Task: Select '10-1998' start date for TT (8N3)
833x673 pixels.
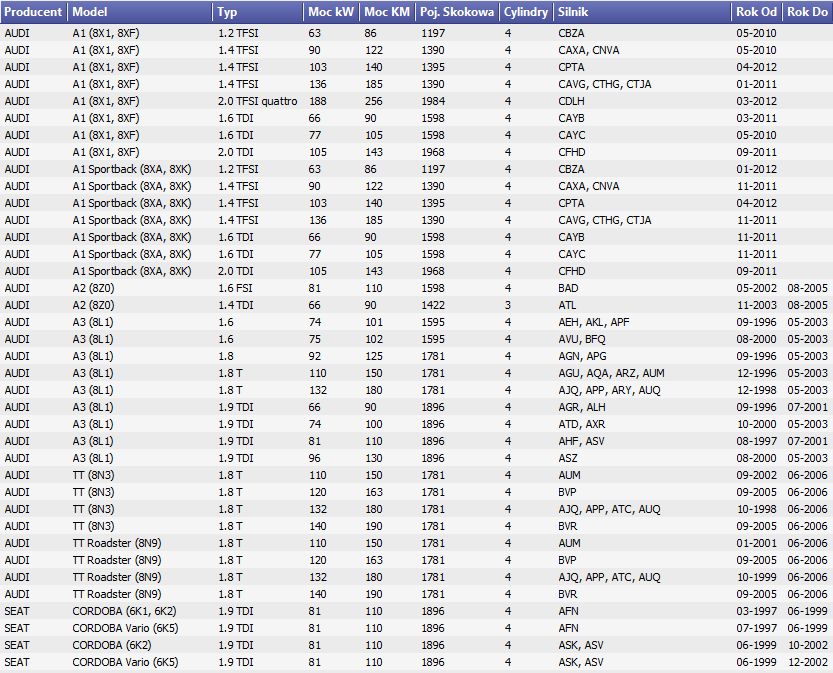Action: 756,509
